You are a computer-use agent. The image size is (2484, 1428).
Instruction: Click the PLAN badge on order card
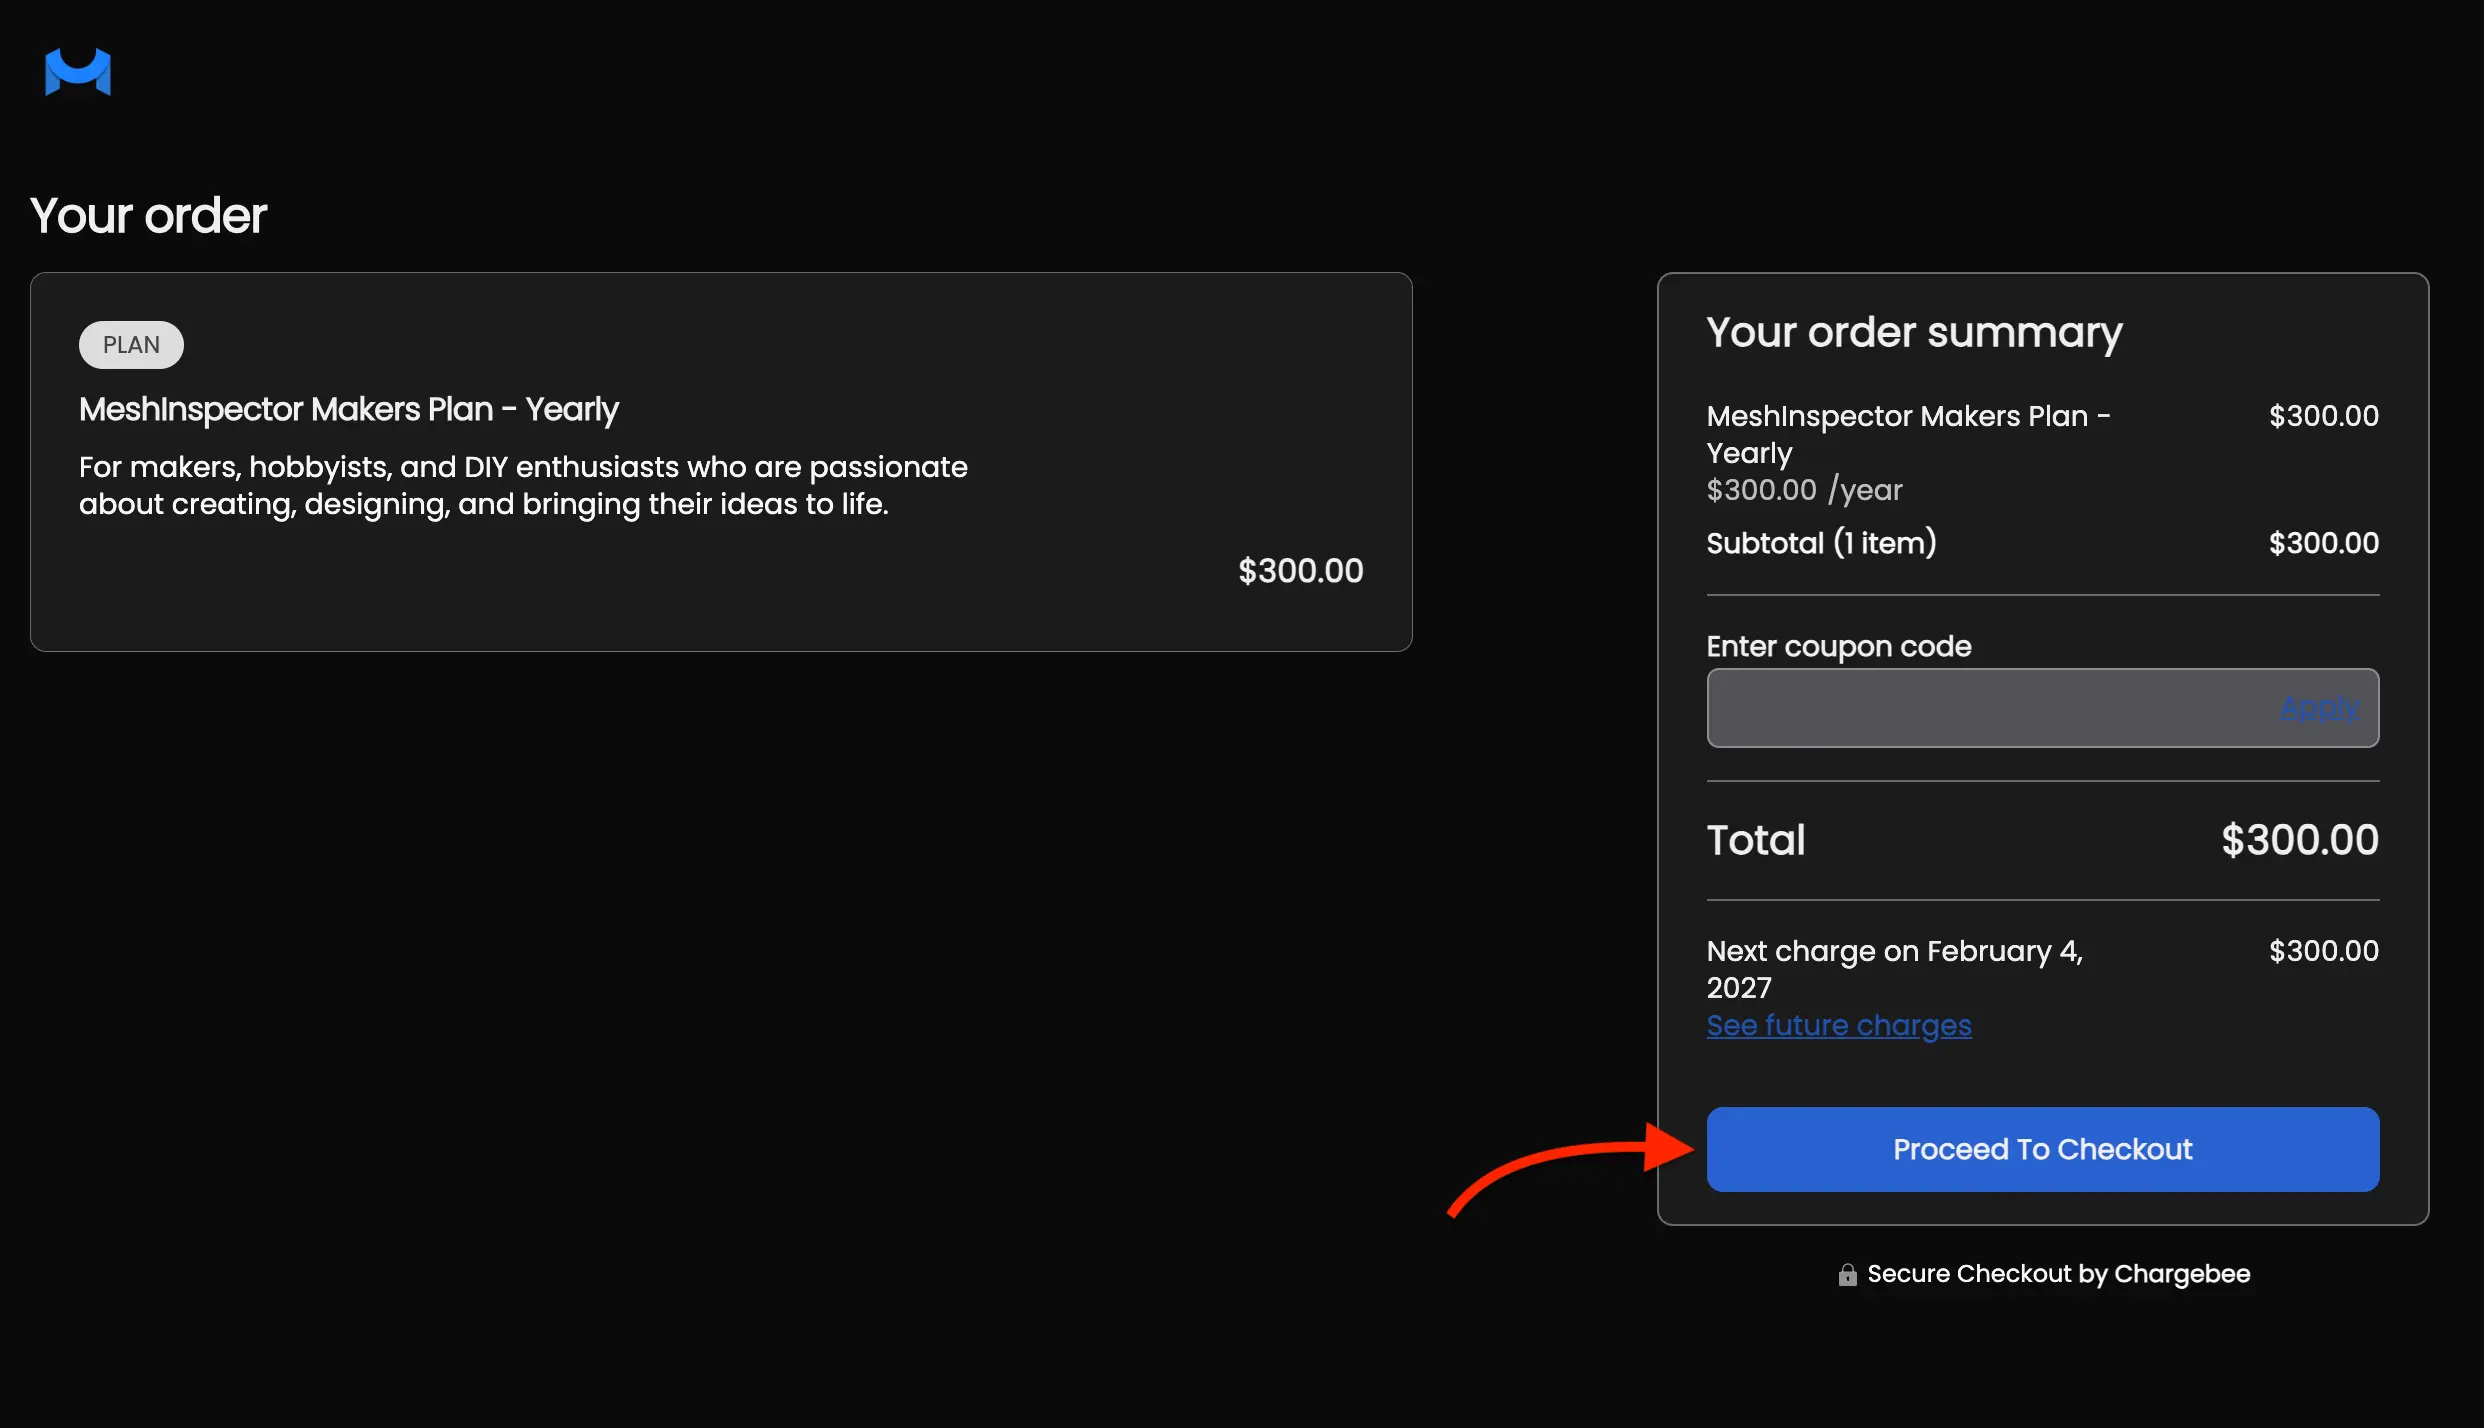[131, 344]
